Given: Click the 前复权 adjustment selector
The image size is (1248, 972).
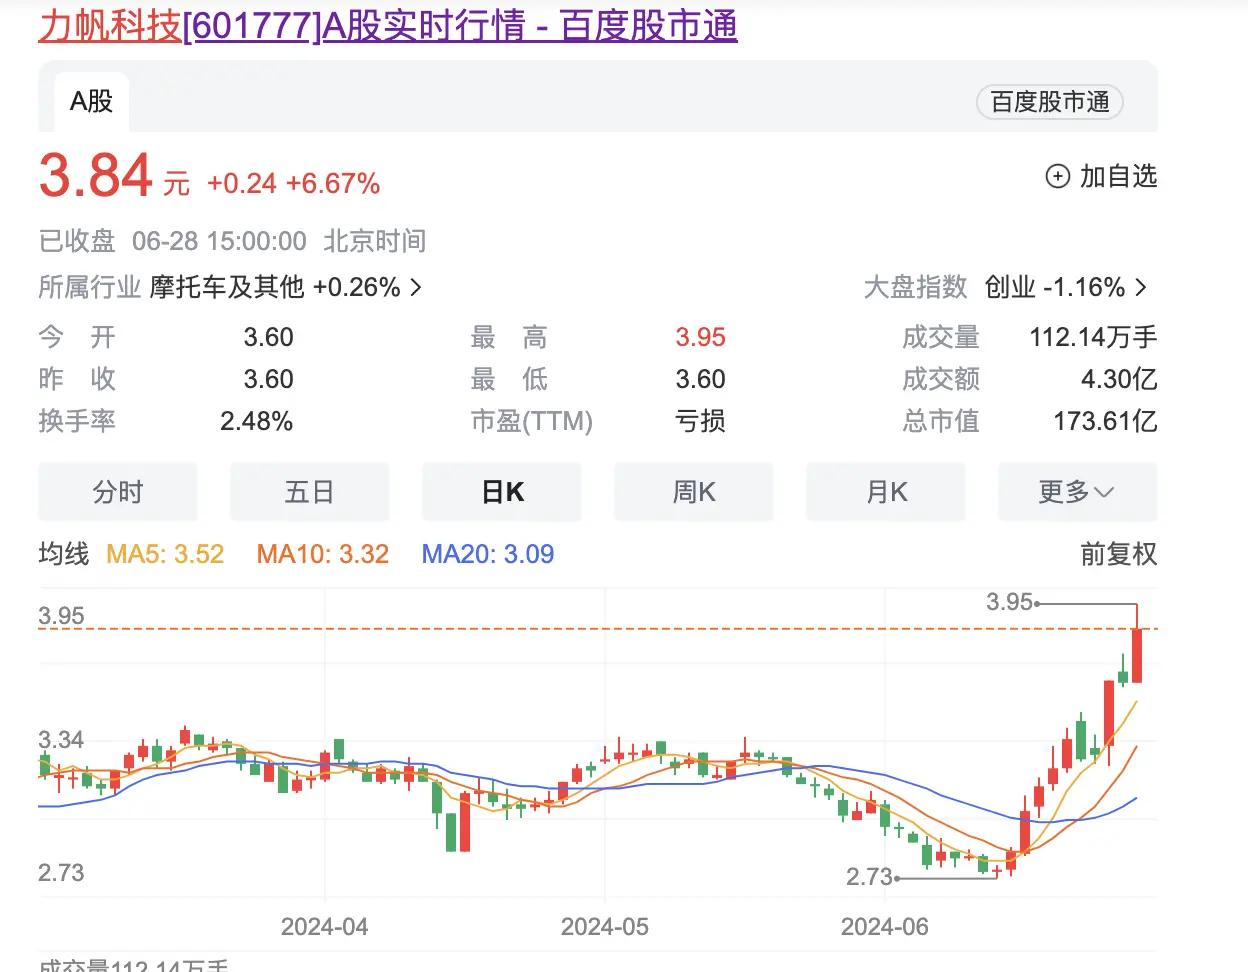Looking at the screenshot, I should click(x=1118, y=554).
